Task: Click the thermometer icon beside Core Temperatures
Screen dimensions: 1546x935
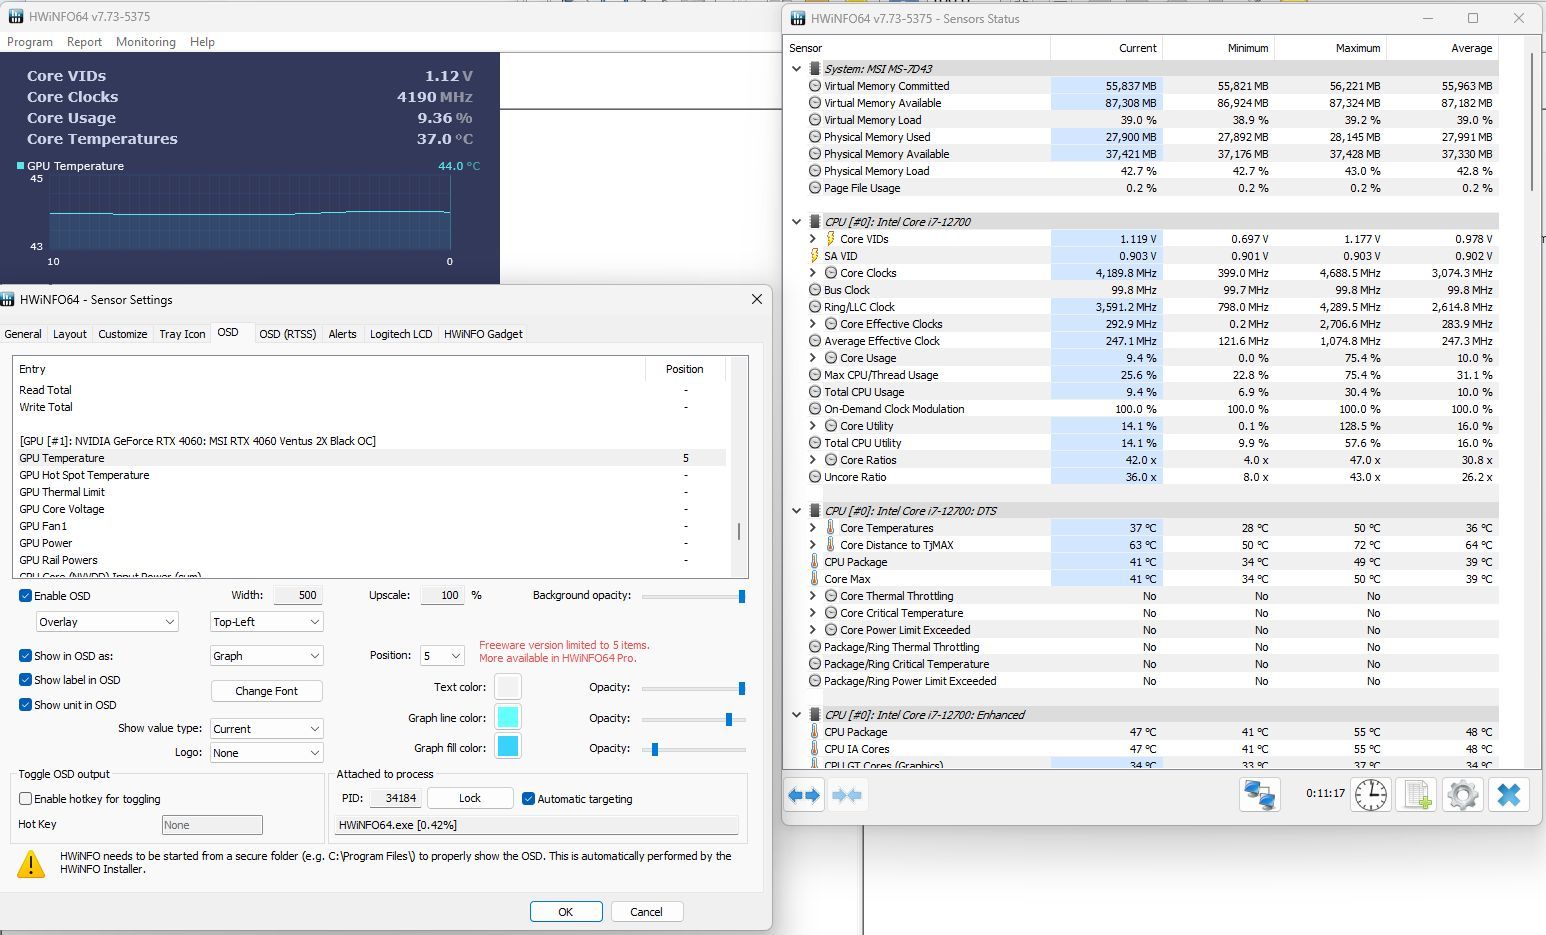Action: [831, 528]
